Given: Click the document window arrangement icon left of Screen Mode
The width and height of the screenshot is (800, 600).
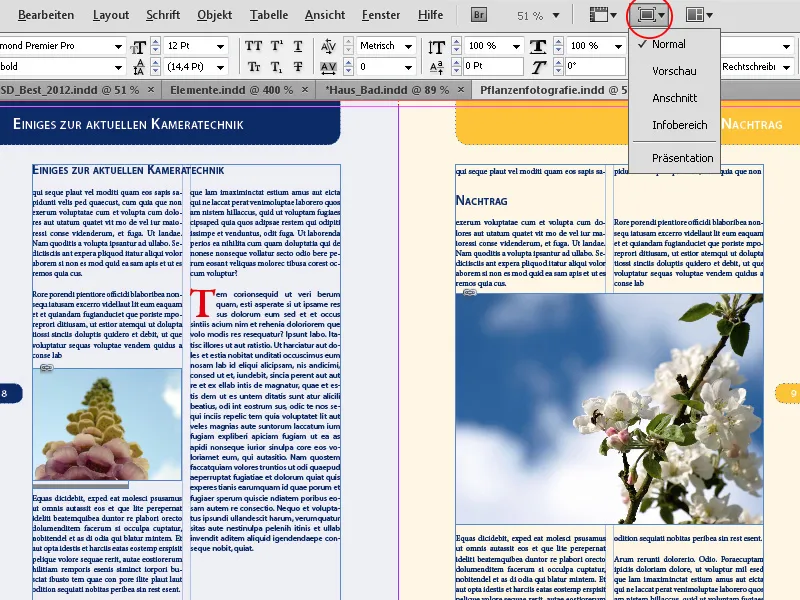Looking at the screenshot, I should coord(600,14).
